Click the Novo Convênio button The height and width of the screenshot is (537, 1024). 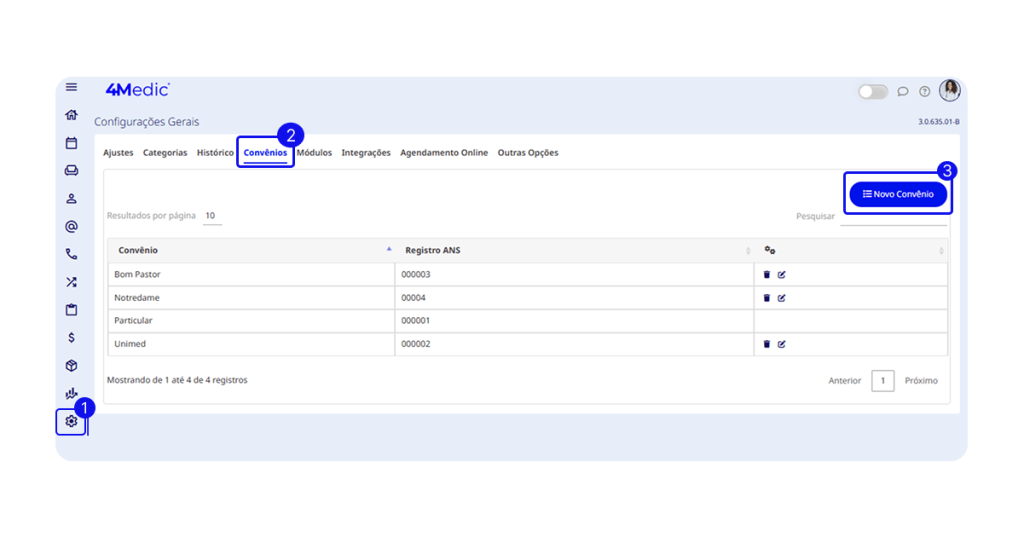(898, 194)
